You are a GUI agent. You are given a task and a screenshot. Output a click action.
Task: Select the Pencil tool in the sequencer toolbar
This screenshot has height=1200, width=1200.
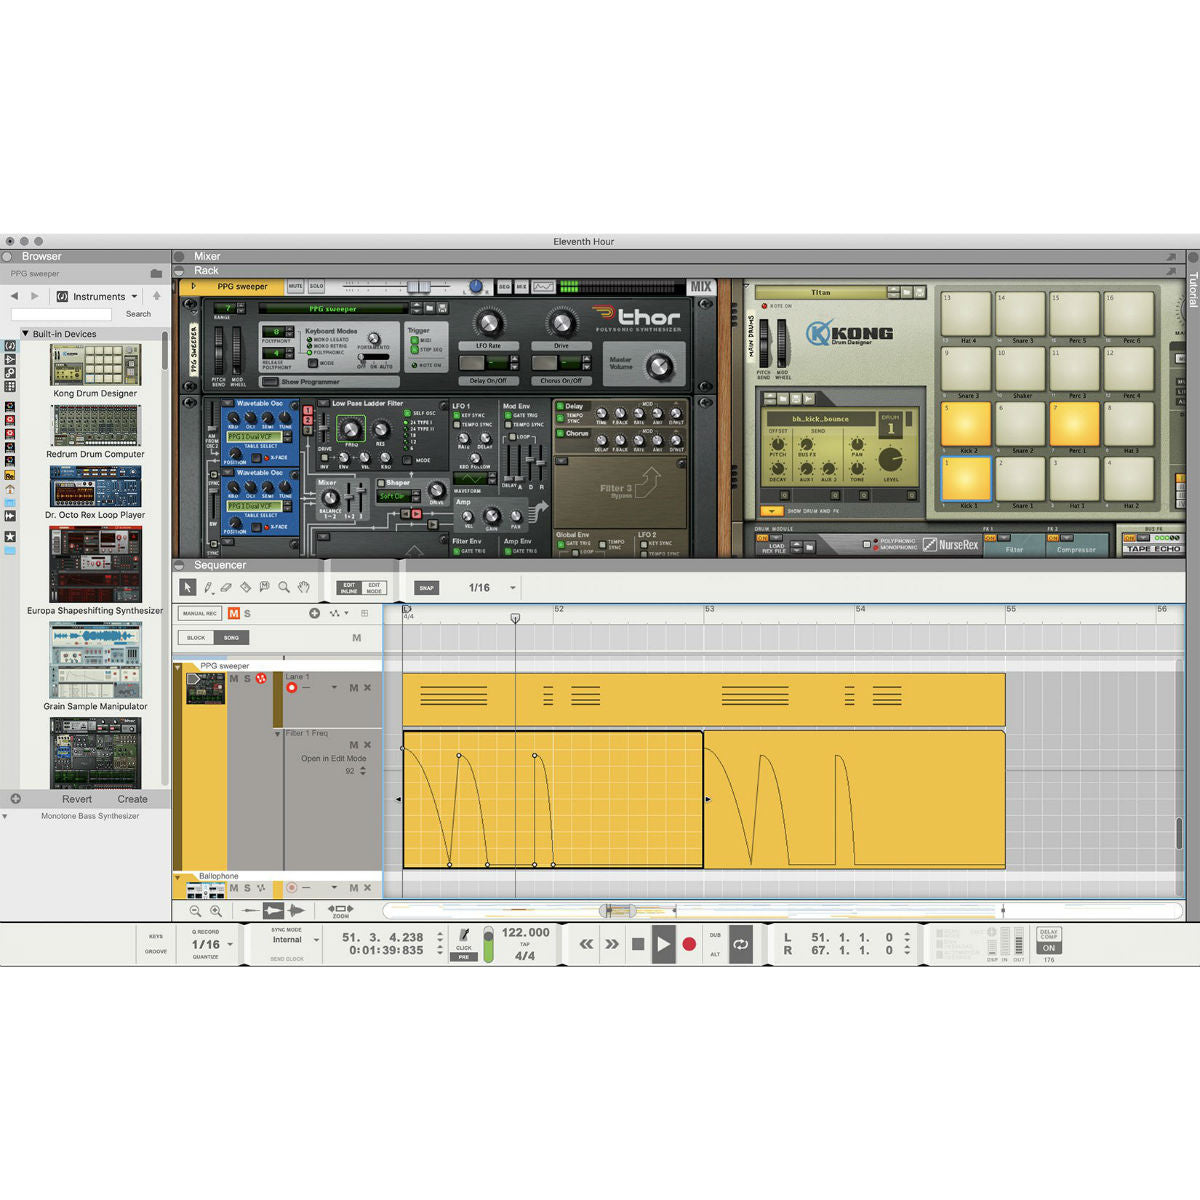coord(208,587)
